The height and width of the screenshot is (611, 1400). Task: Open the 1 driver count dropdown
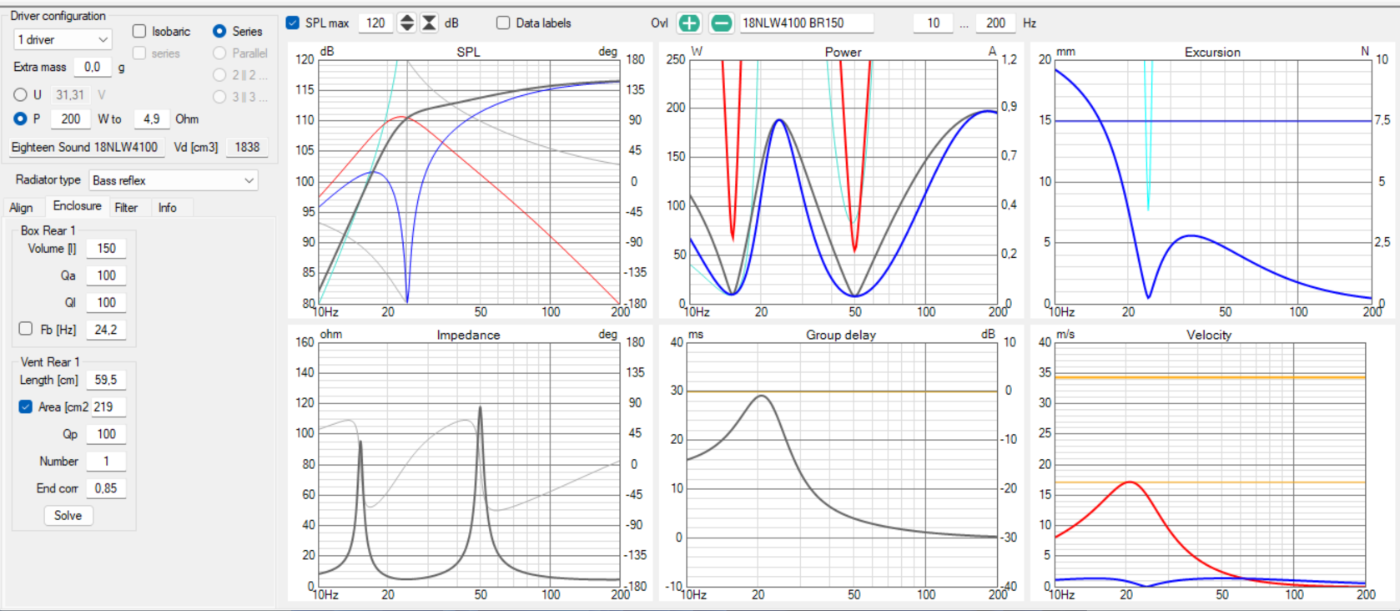63,39
